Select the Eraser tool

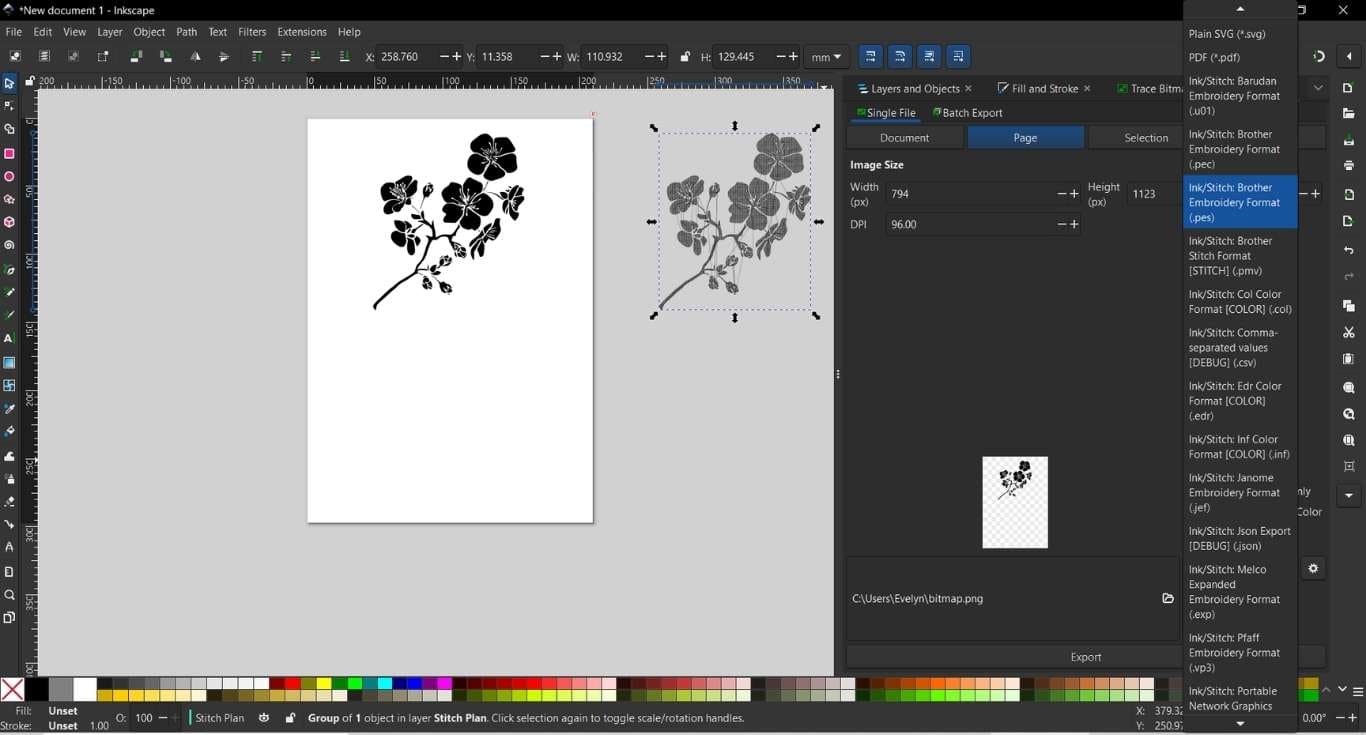[9, 502]
